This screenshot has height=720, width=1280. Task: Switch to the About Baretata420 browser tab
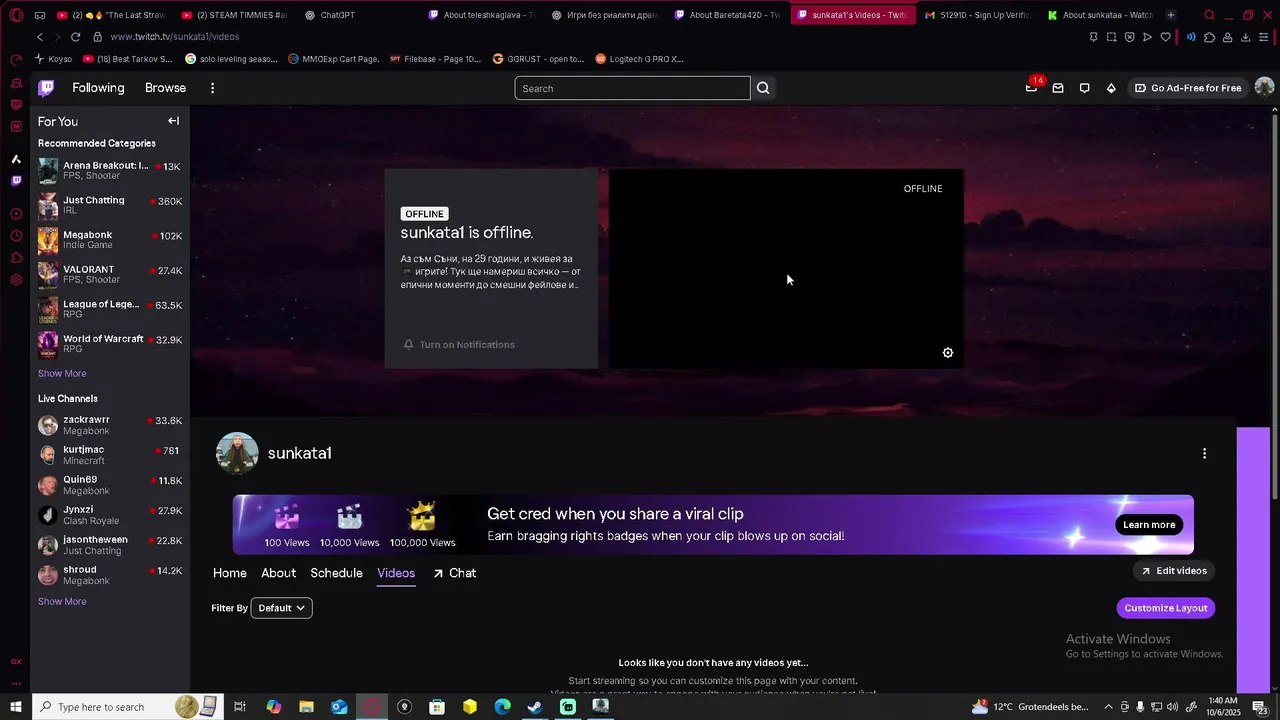[728, 15]
